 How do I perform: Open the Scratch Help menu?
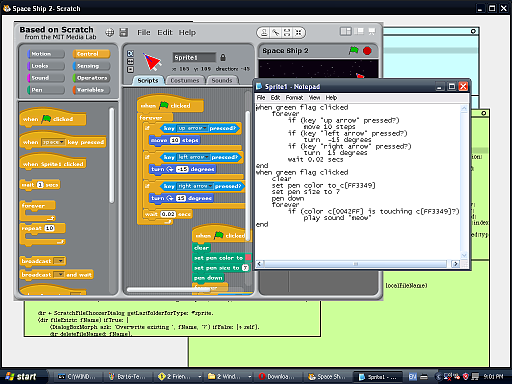pos(187,32)
